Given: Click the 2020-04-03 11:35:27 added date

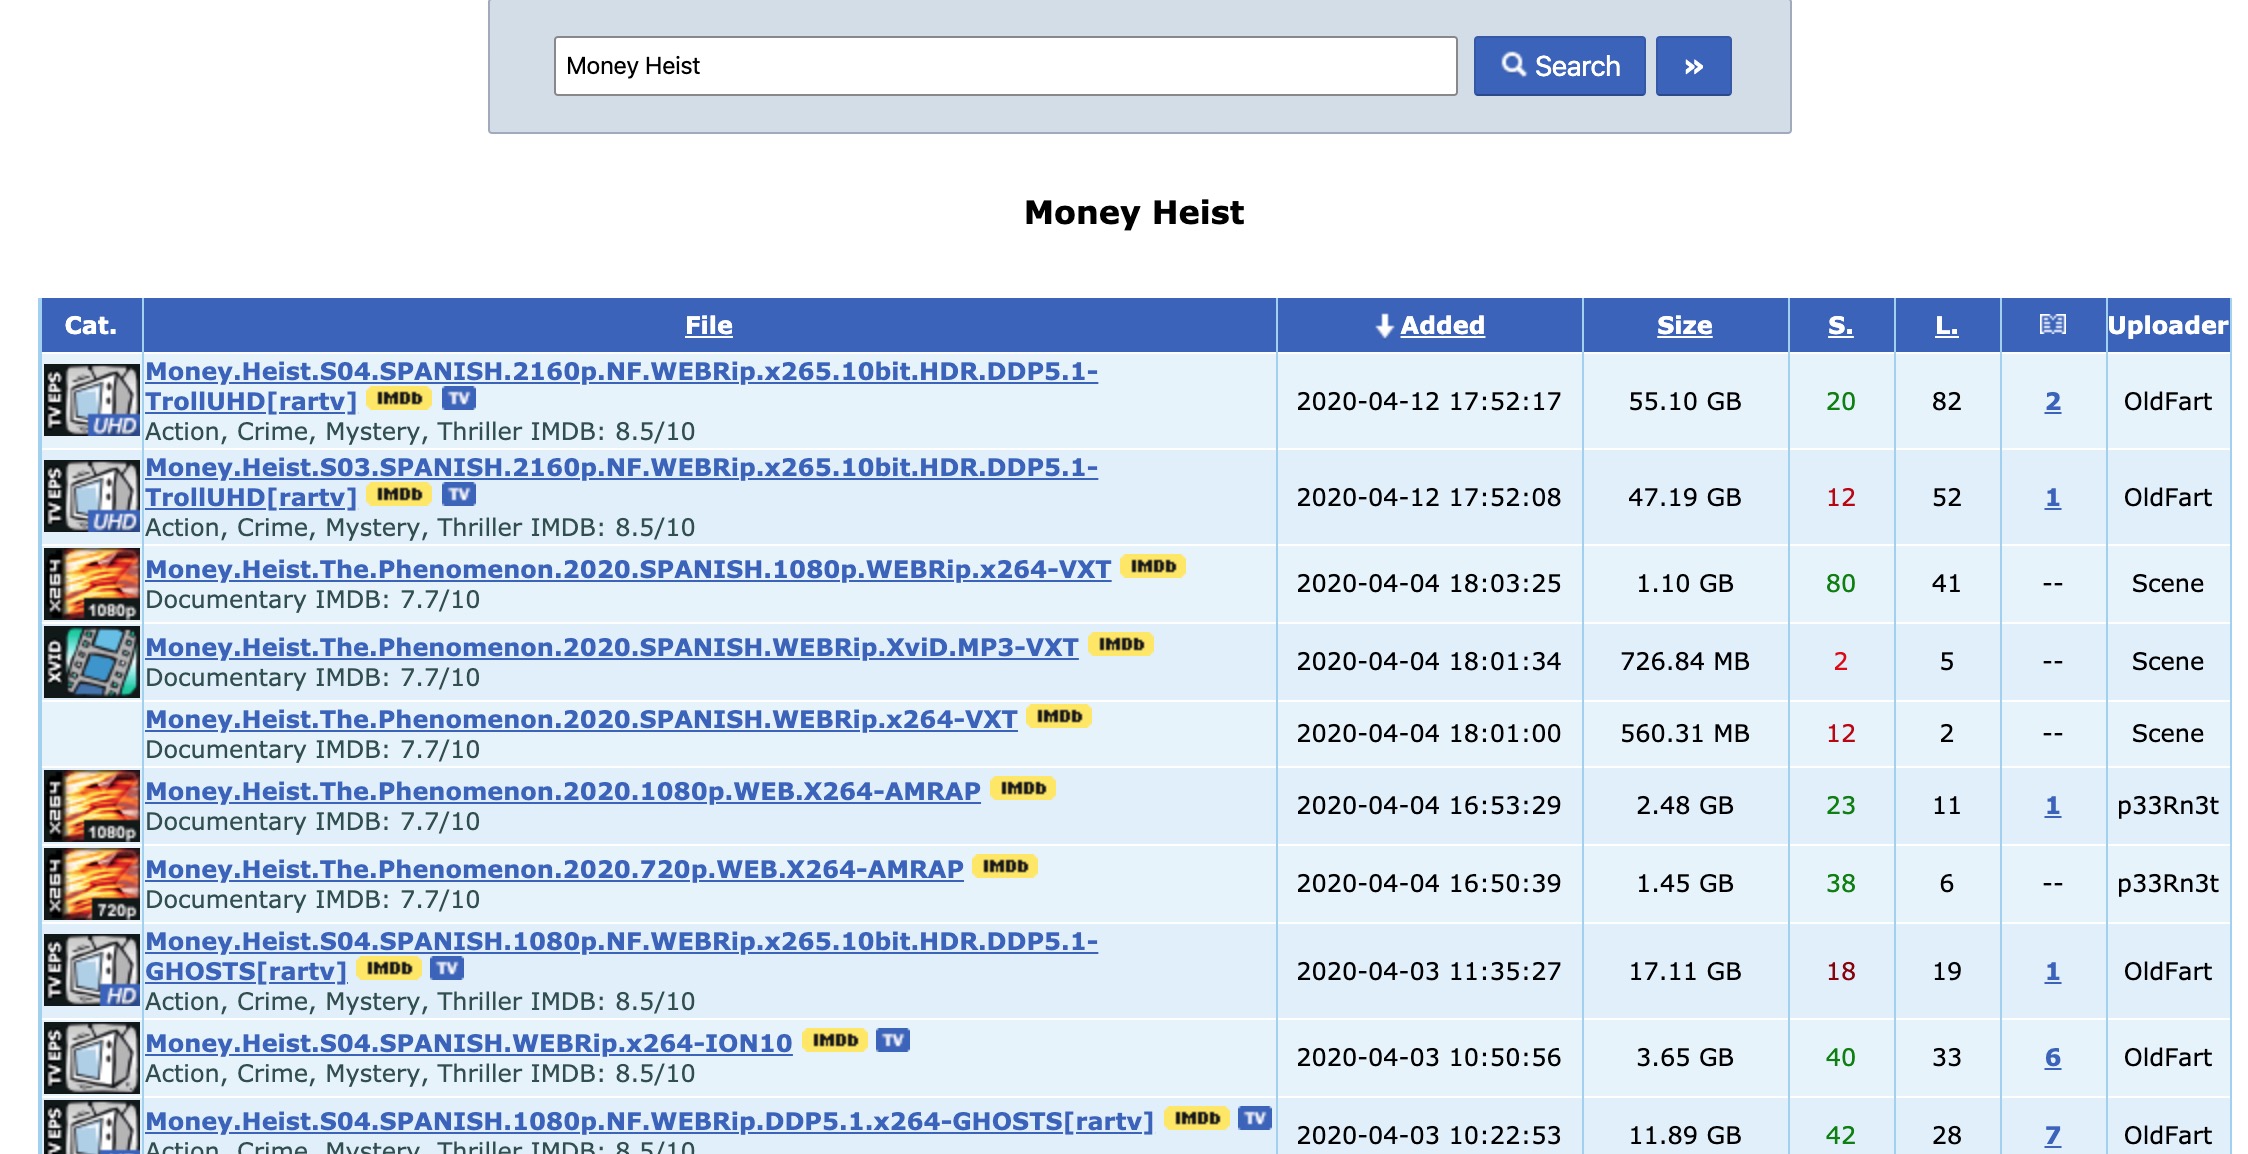Looking at the screenshot, I should click(1428, 971).
